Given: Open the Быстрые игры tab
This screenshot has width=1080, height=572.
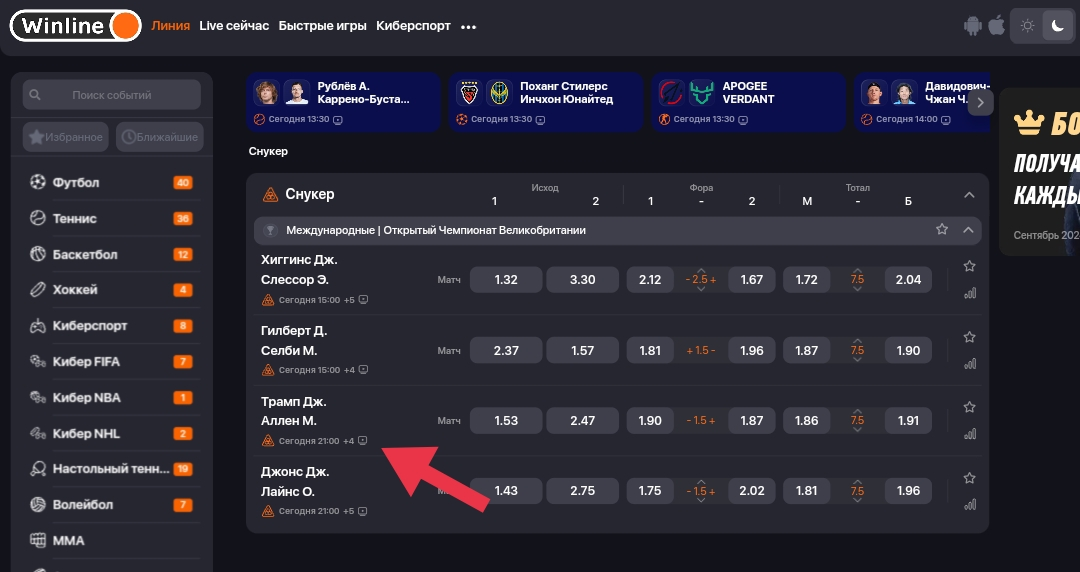Looking at the screenshot, I should [322, 26].
